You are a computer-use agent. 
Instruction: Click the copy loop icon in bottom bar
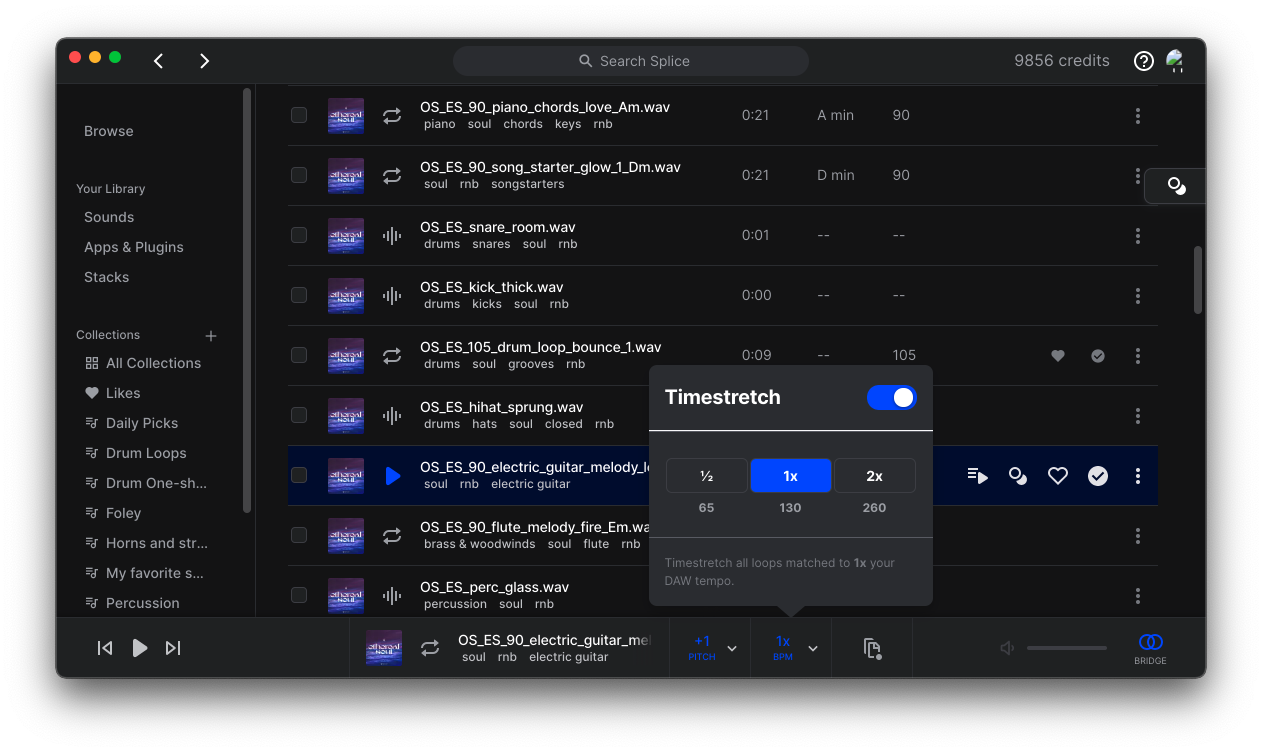871,647
